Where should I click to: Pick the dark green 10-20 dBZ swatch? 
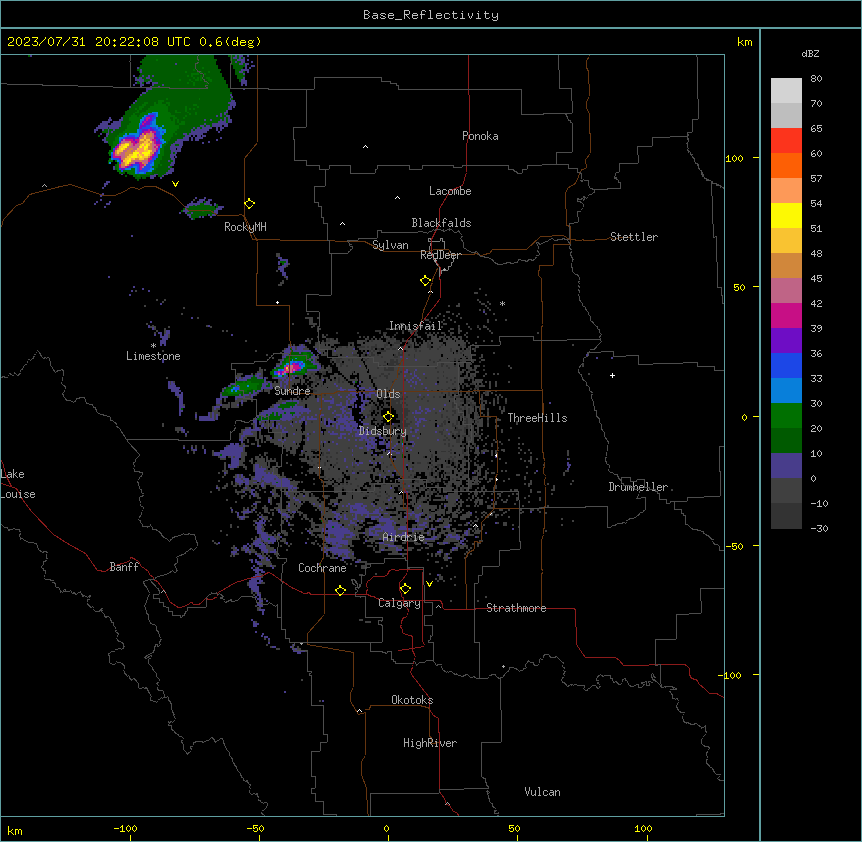[786, 440]
